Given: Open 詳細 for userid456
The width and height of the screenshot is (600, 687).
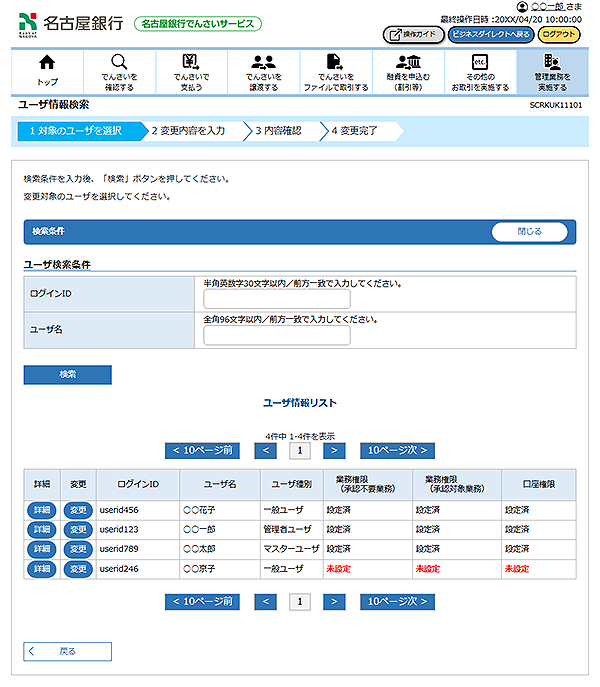Looking at the screenshot, I should [x=42, y=510].
